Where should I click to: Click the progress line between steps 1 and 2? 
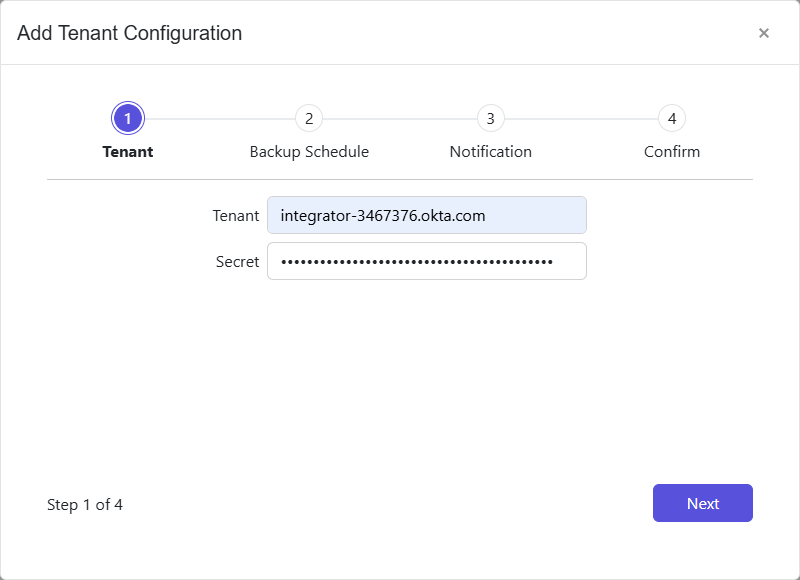tap(218, 117)
